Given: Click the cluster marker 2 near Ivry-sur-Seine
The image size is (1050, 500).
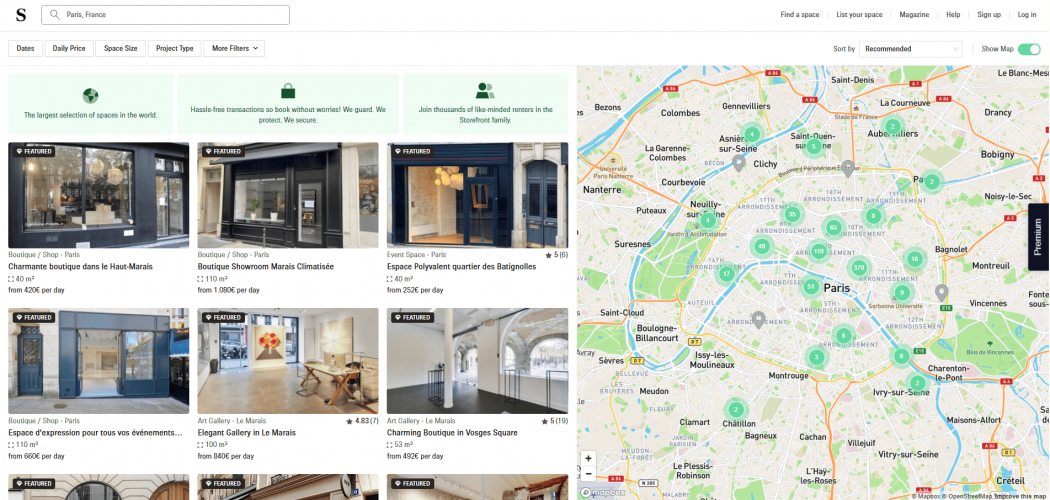Looking at the screenshot, I should (917, 384).
